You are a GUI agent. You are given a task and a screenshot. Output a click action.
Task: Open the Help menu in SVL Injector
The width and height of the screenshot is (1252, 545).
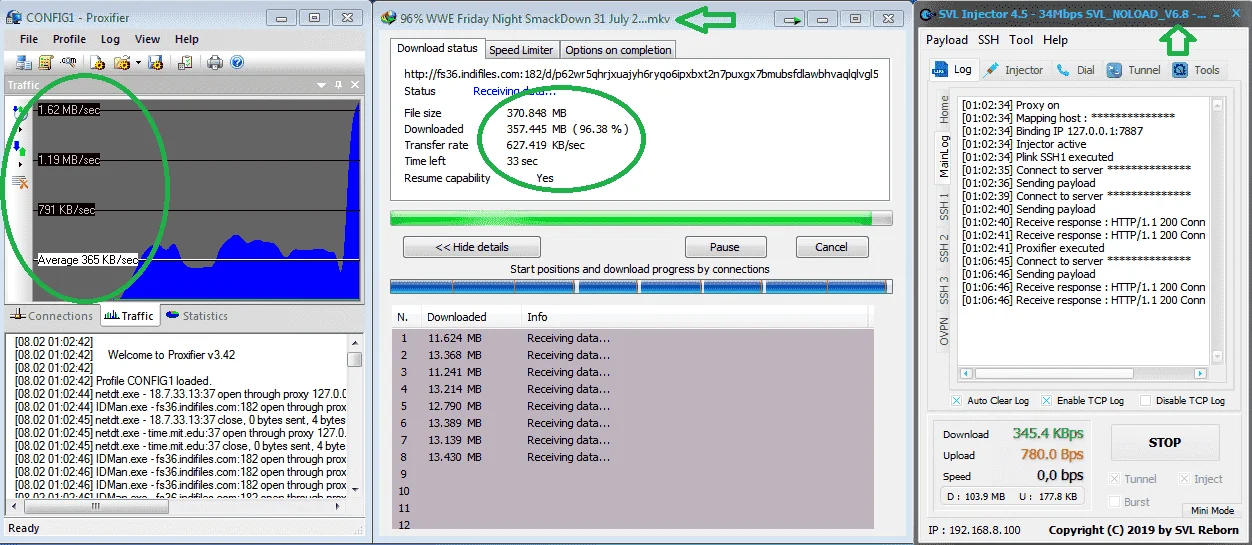tap(1055, 40)
